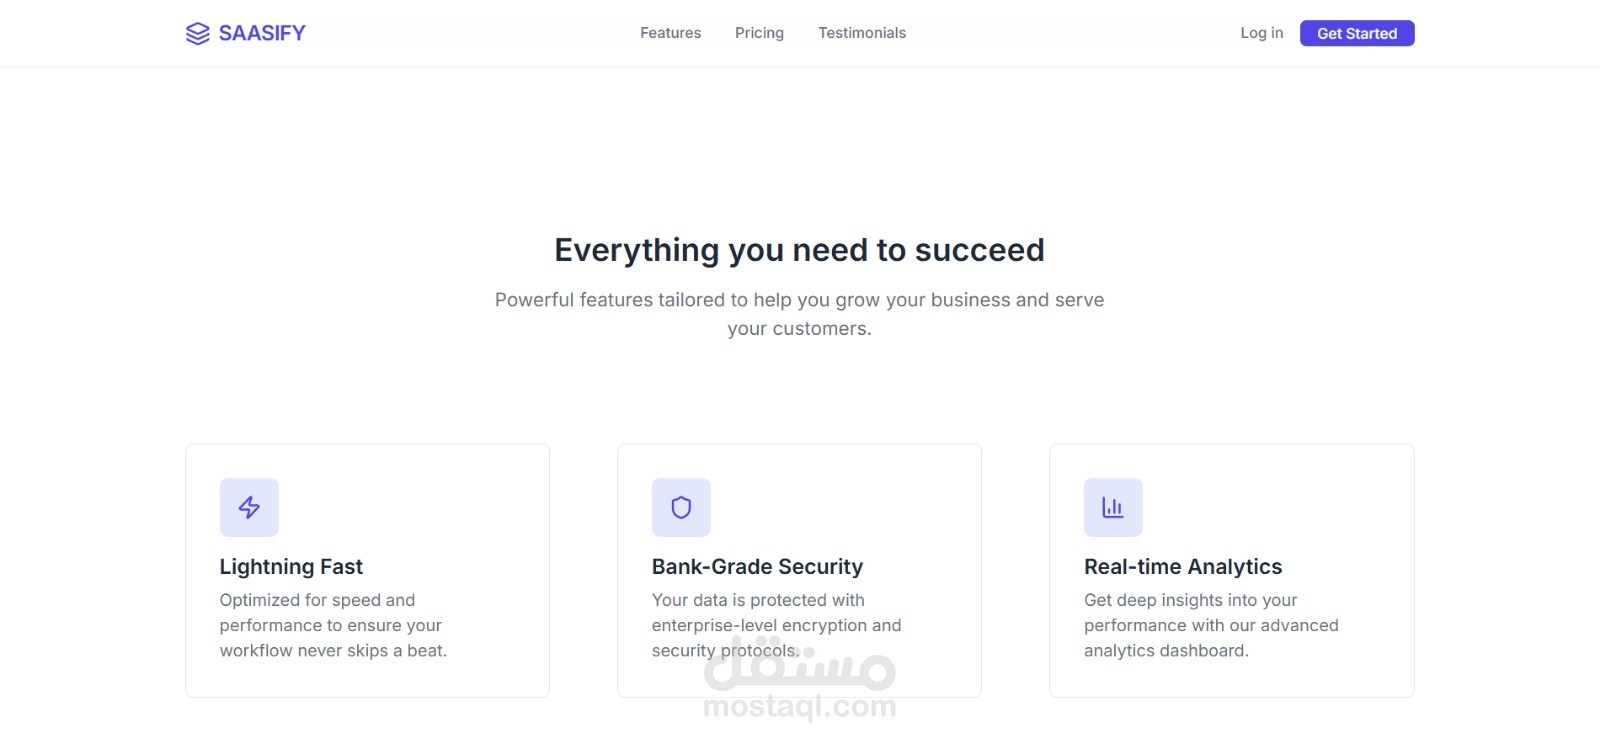
Task: Click the SAASIFY brand name text
Action: (x=262, y=34)
